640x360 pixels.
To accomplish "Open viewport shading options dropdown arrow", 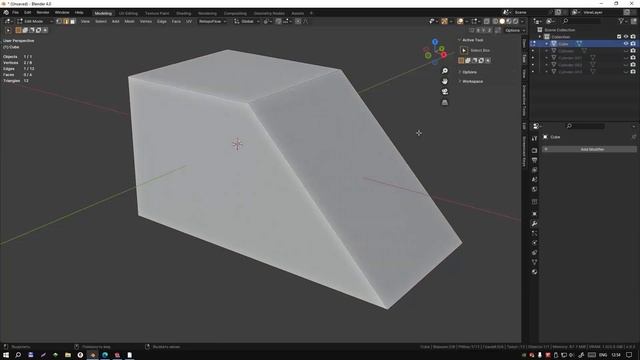I will click(522, 21).
